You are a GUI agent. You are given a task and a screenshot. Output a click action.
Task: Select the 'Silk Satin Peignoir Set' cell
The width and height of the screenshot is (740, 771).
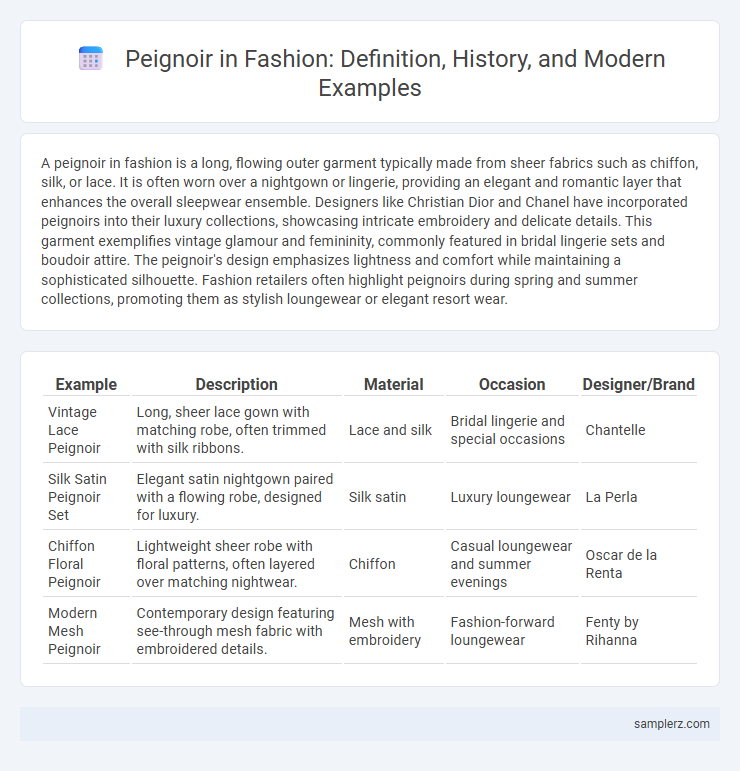click(86, 497)
